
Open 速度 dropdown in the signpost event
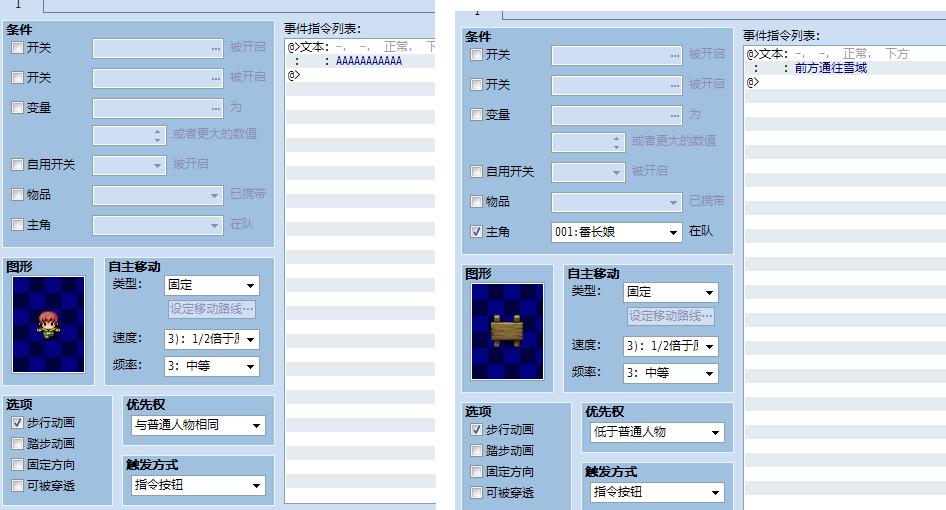click(x=671, y=346)
